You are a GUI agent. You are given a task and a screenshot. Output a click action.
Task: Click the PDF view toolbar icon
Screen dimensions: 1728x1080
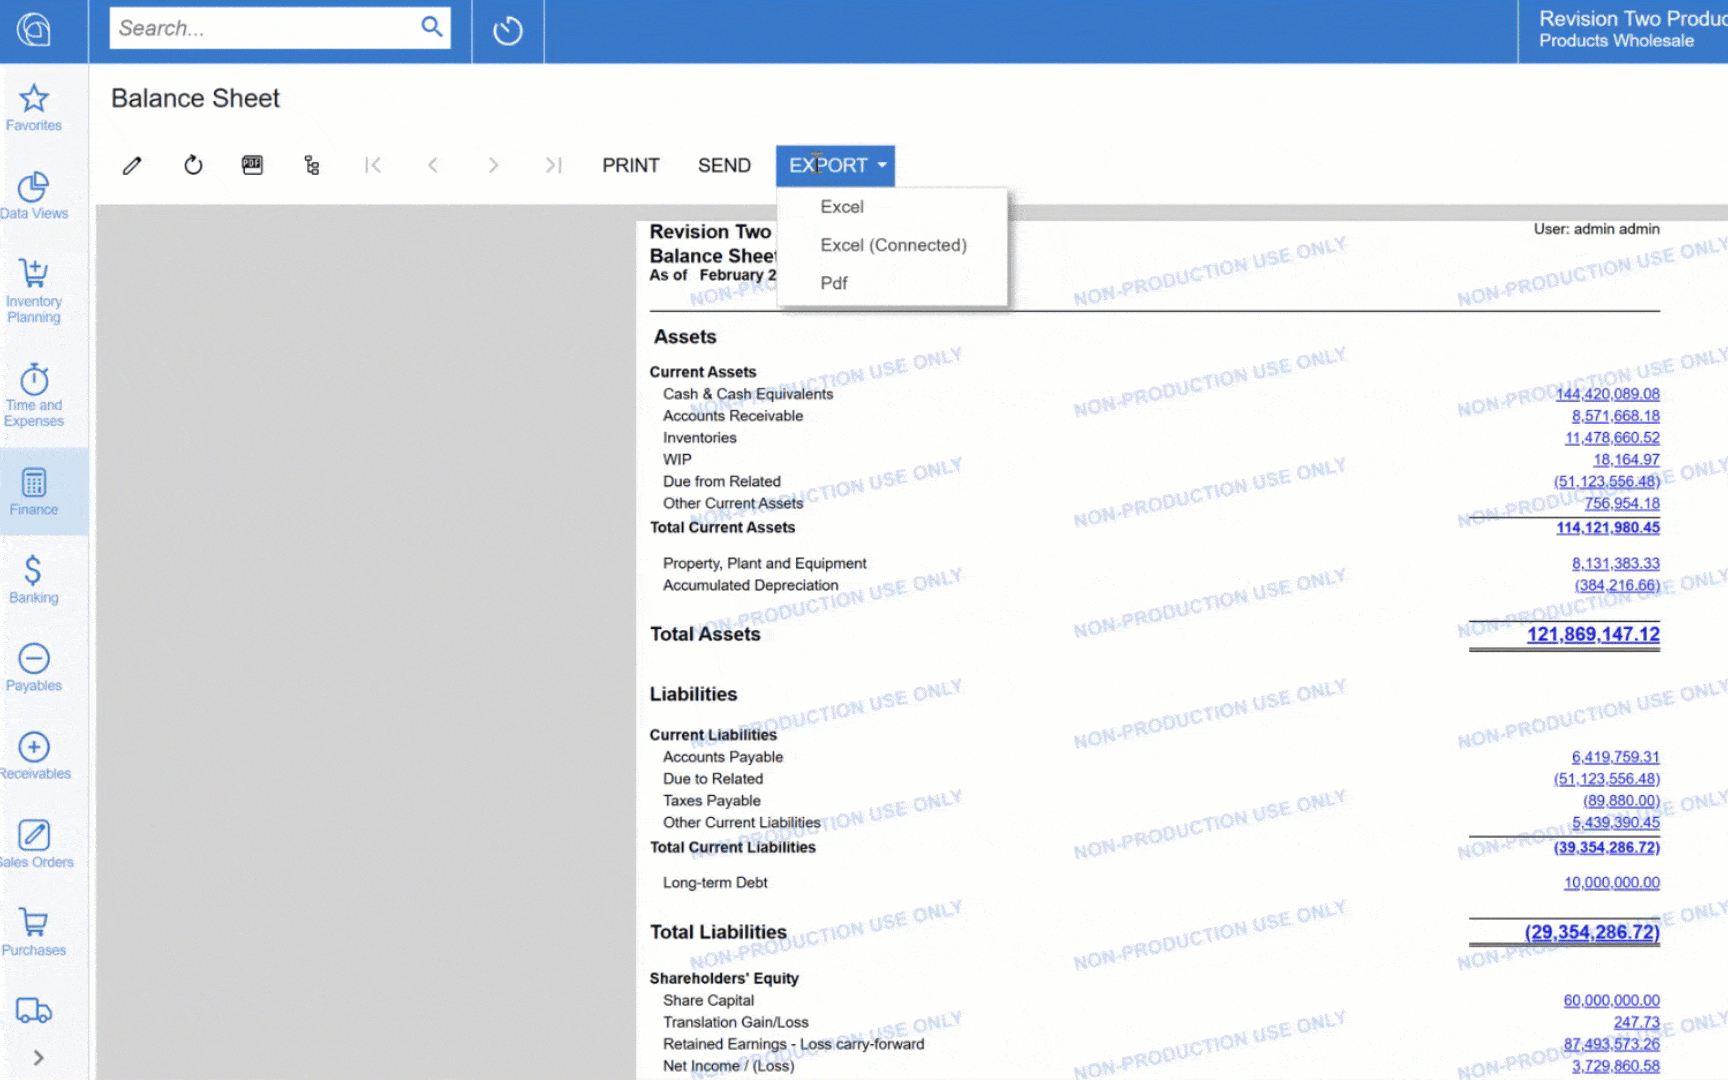point(252,166)
